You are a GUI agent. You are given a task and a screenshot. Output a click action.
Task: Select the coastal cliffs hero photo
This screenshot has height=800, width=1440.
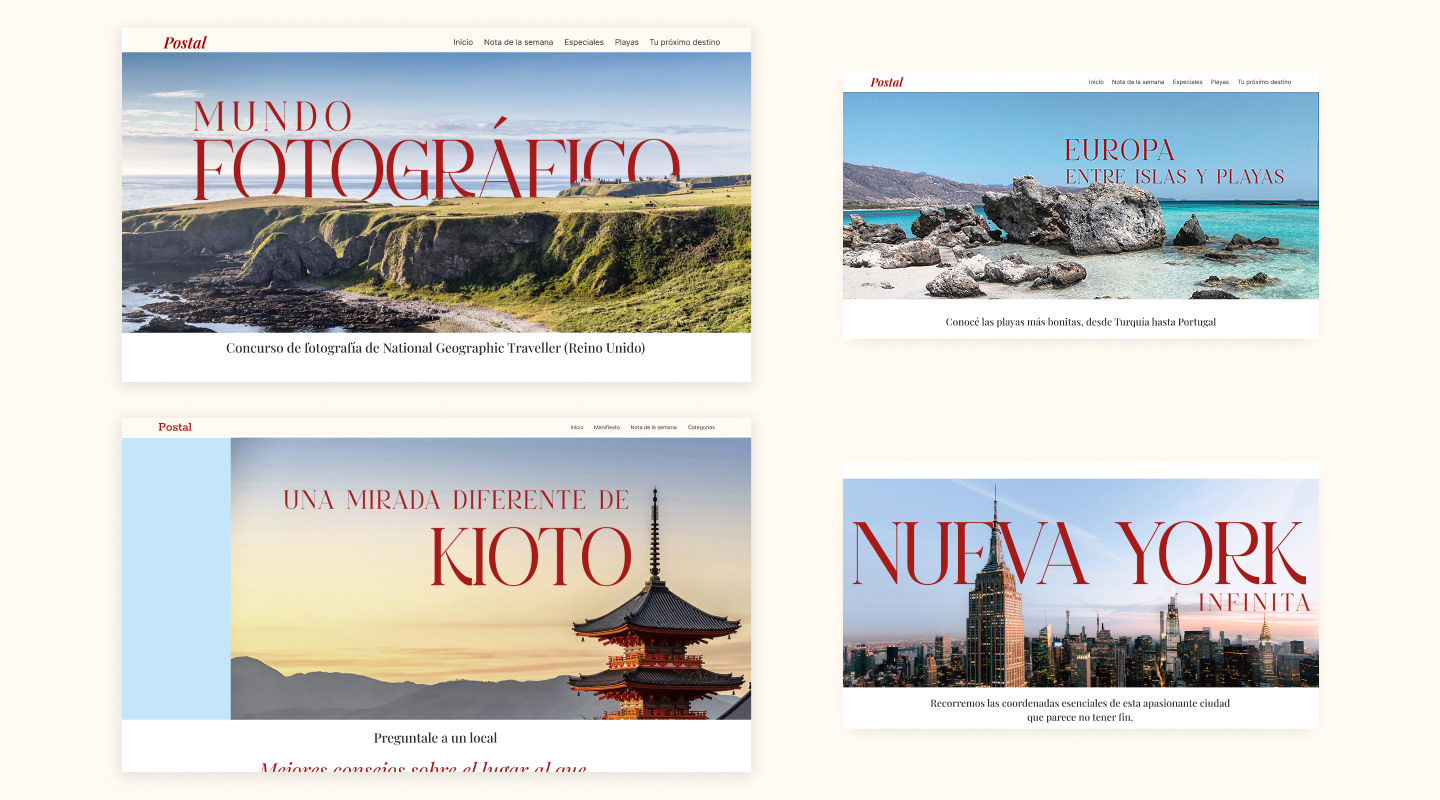[436, 192]
